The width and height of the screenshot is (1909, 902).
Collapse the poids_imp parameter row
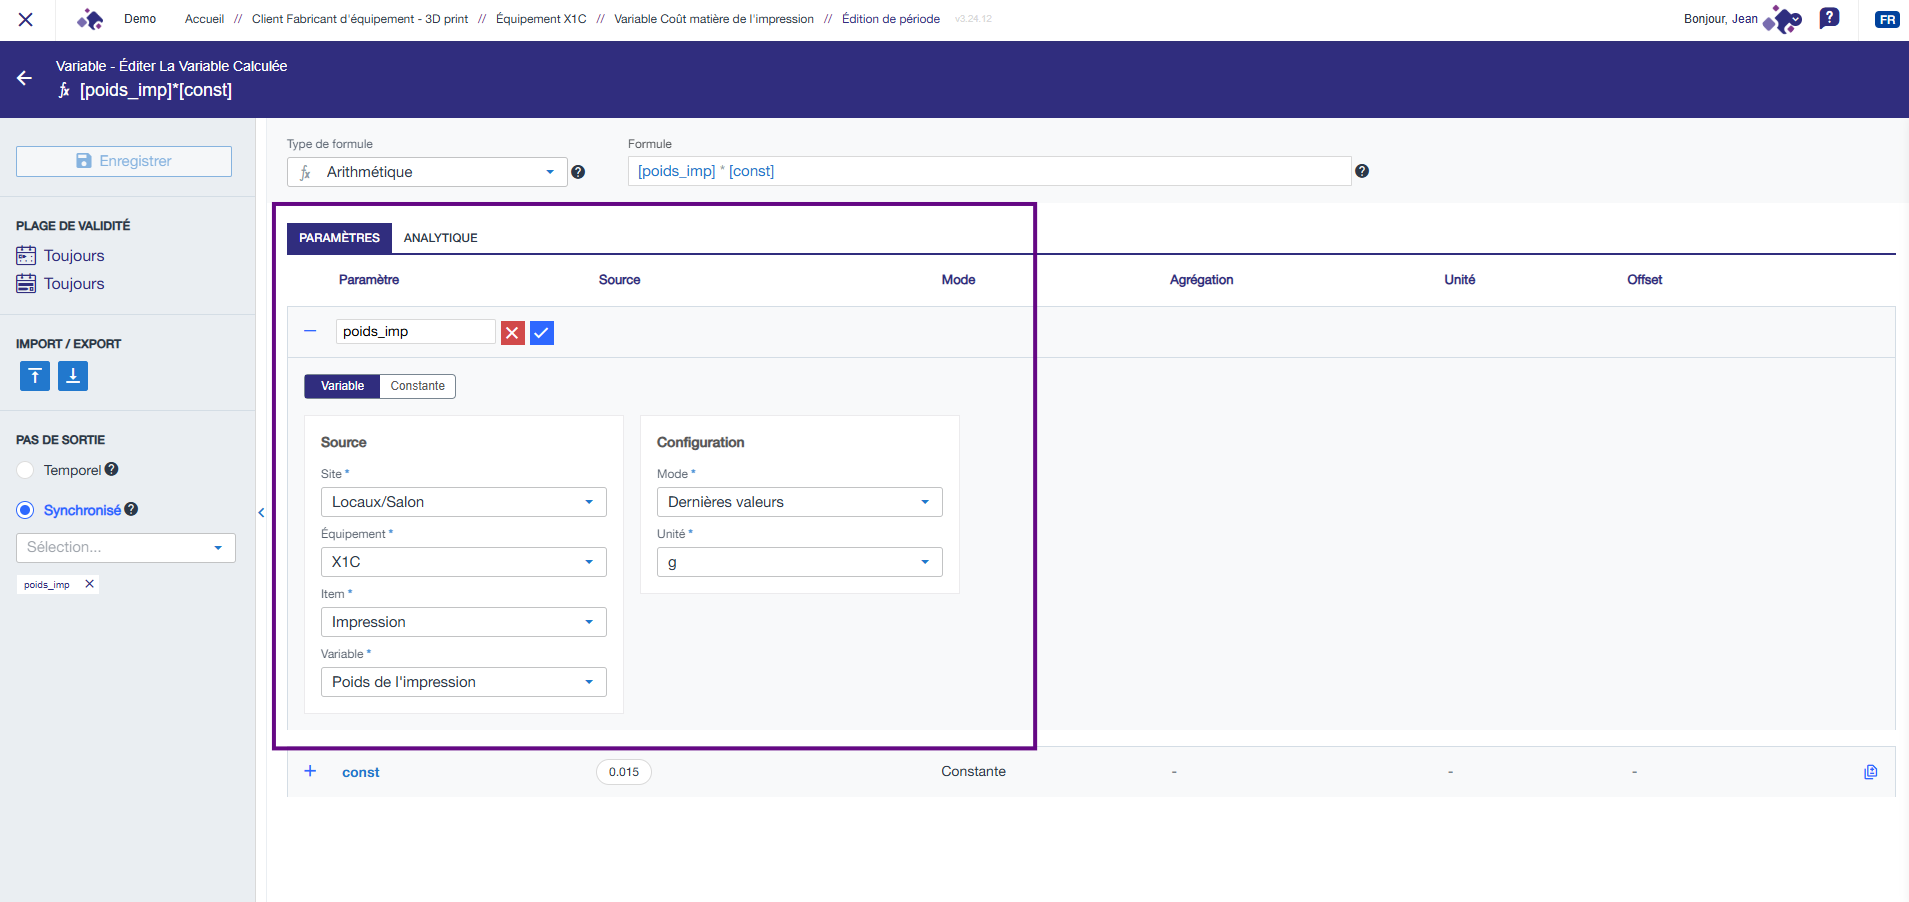point(310,331)
